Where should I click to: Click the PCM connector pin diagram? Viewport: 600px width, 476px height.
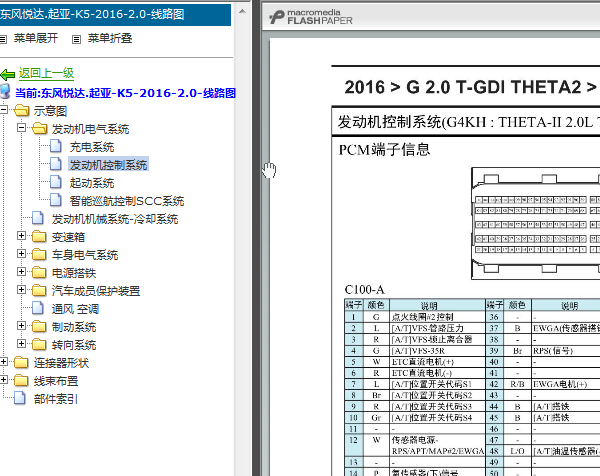tap(536, 223)
